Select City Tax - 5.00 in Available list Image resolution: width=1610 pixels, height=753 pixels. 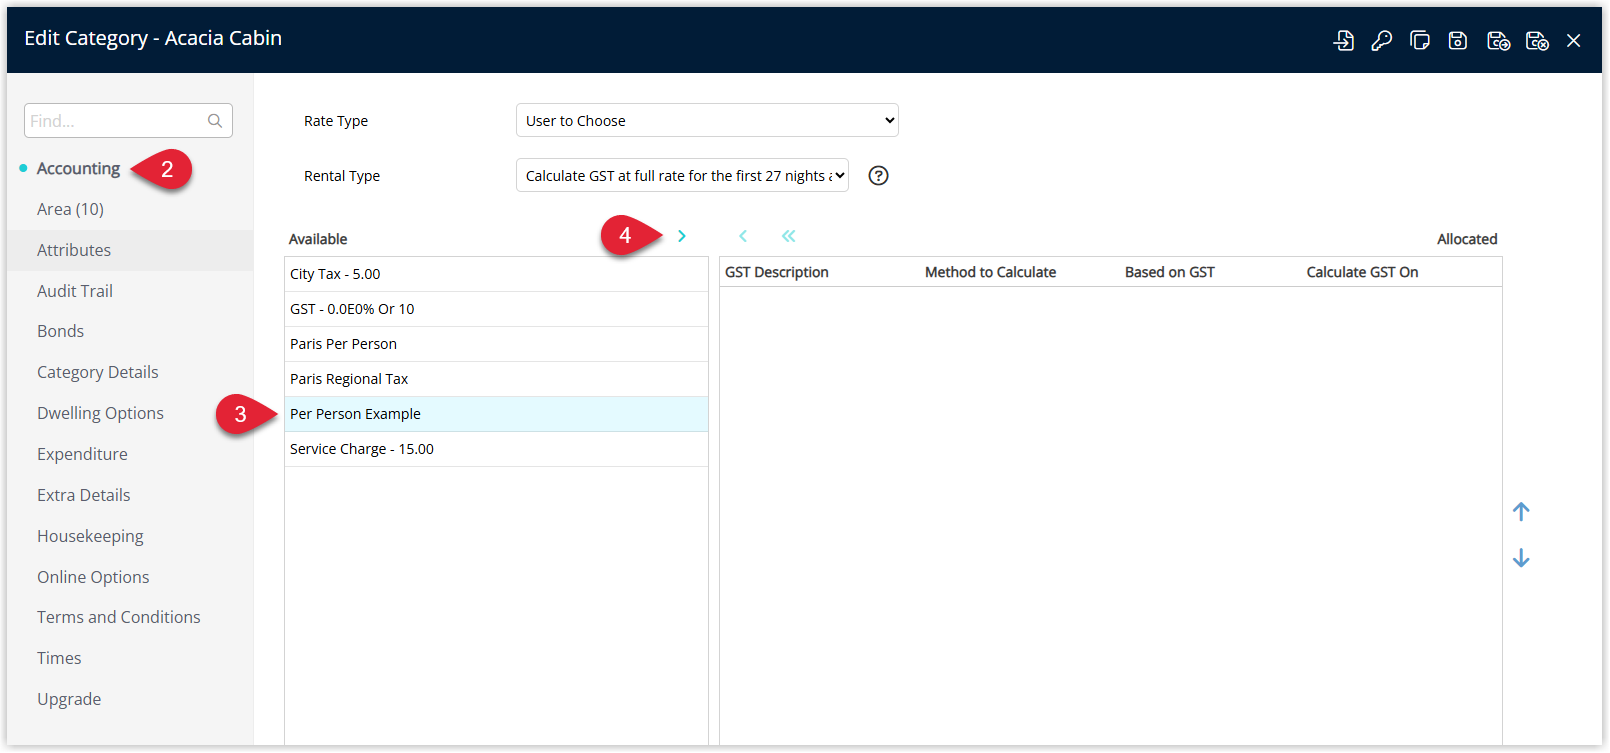[x=496, y=274]
